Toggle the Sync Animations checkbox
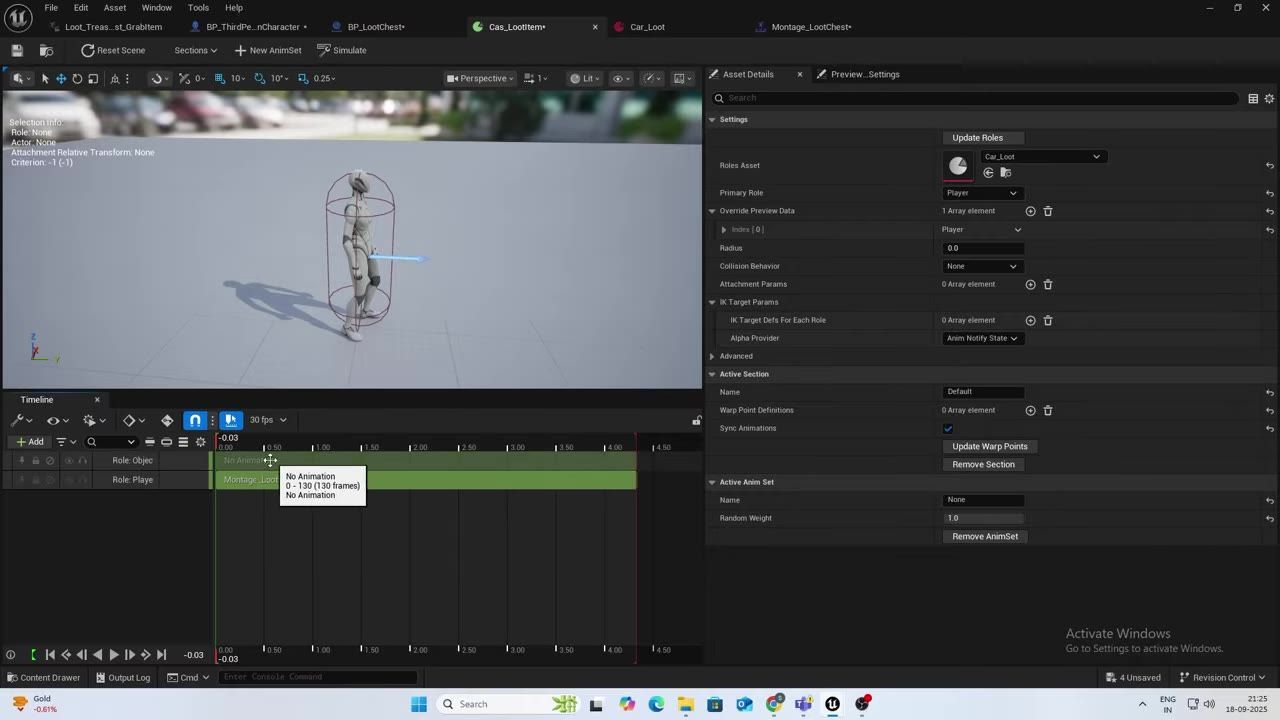The width and height of the screenshot is (1280, 720). coord(948,428)
